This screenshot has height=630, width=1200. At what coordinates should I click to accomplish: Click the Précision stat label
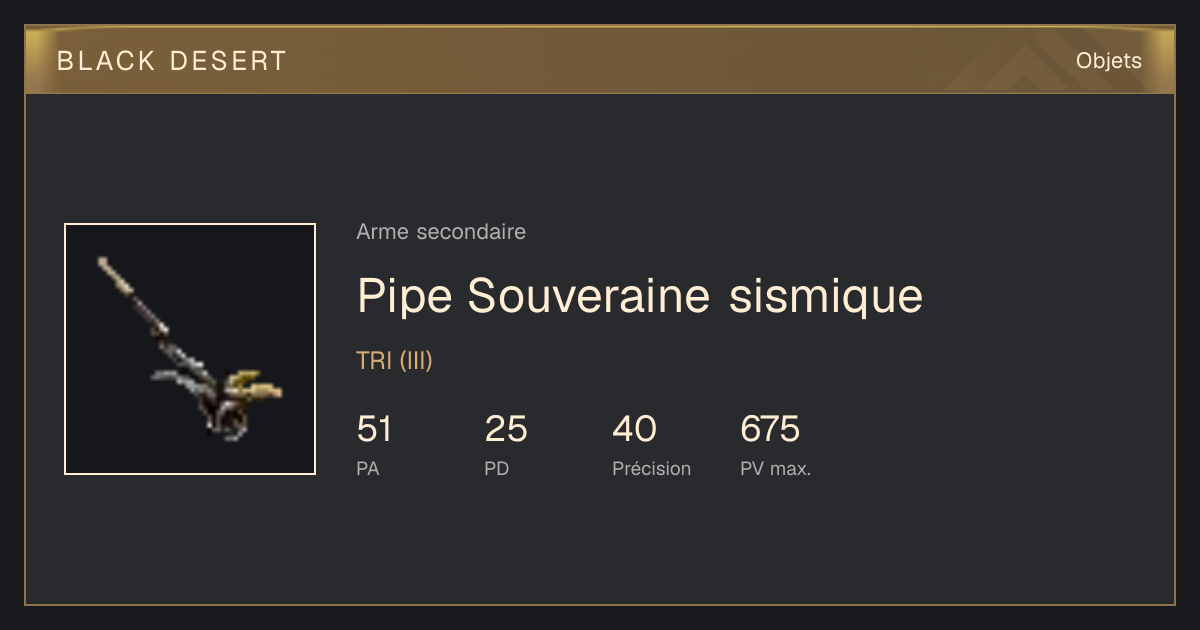pos(651,468)
